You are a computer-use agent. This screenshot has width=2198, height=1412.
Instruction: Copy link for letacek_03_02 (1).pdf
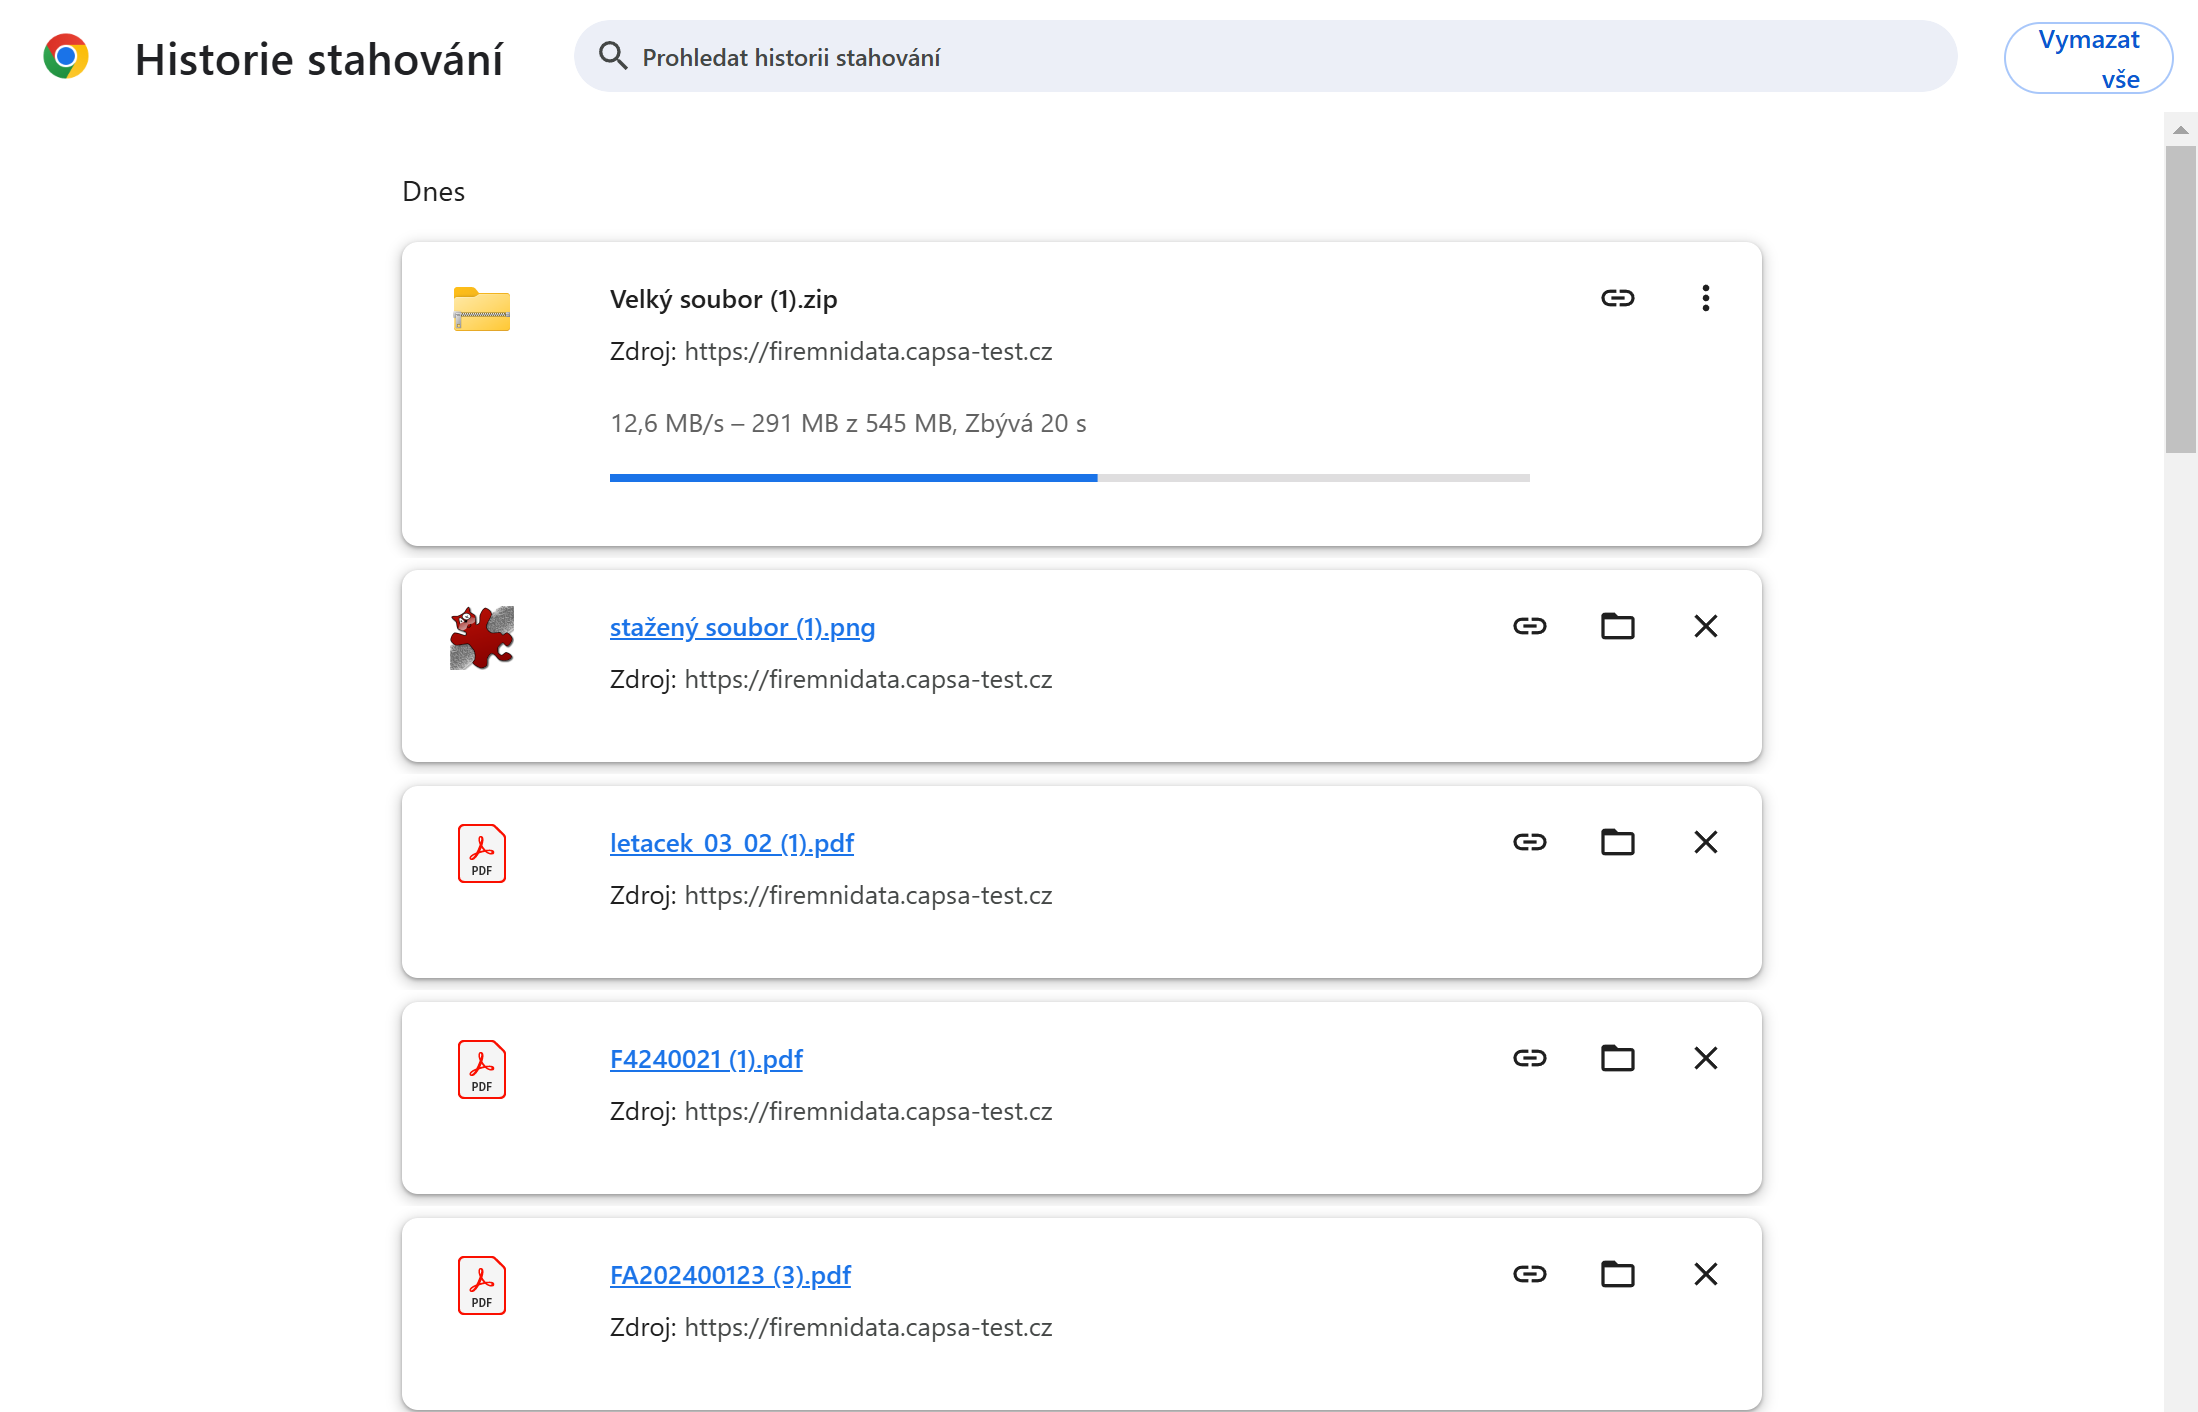point(1529,842)
